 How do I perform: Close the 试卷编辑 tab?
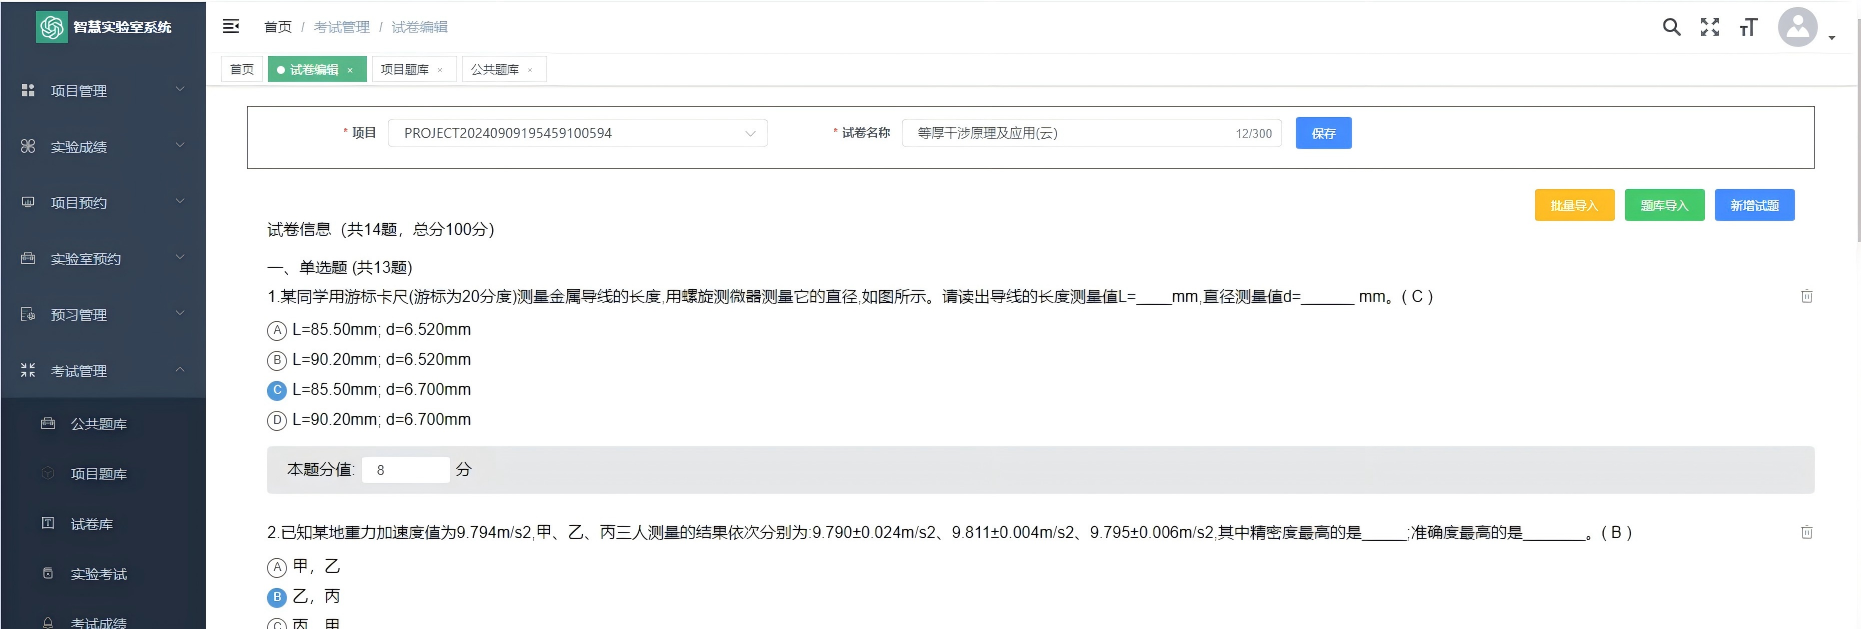tap(350, 70)
